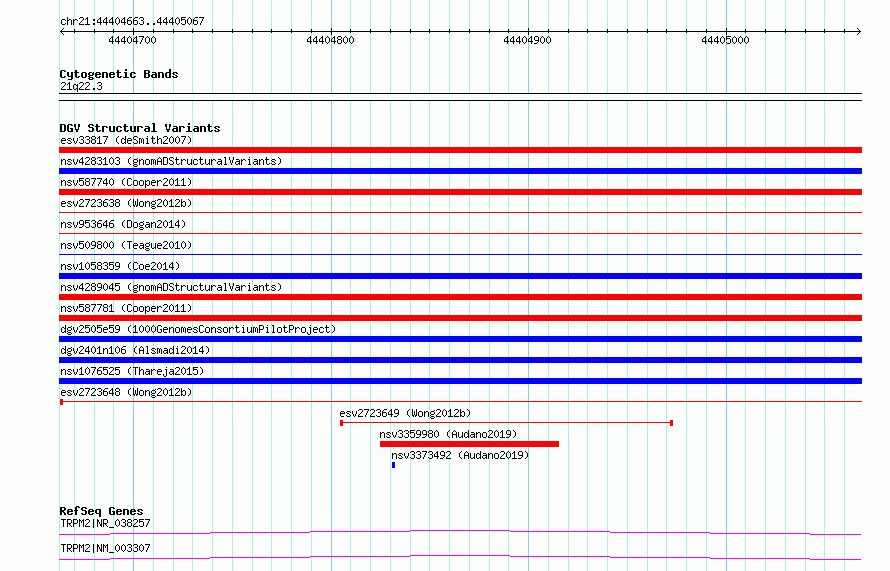Open the esv2723649 (Wong2012b) label
This screenshot has width=890, height=571.
405,413
